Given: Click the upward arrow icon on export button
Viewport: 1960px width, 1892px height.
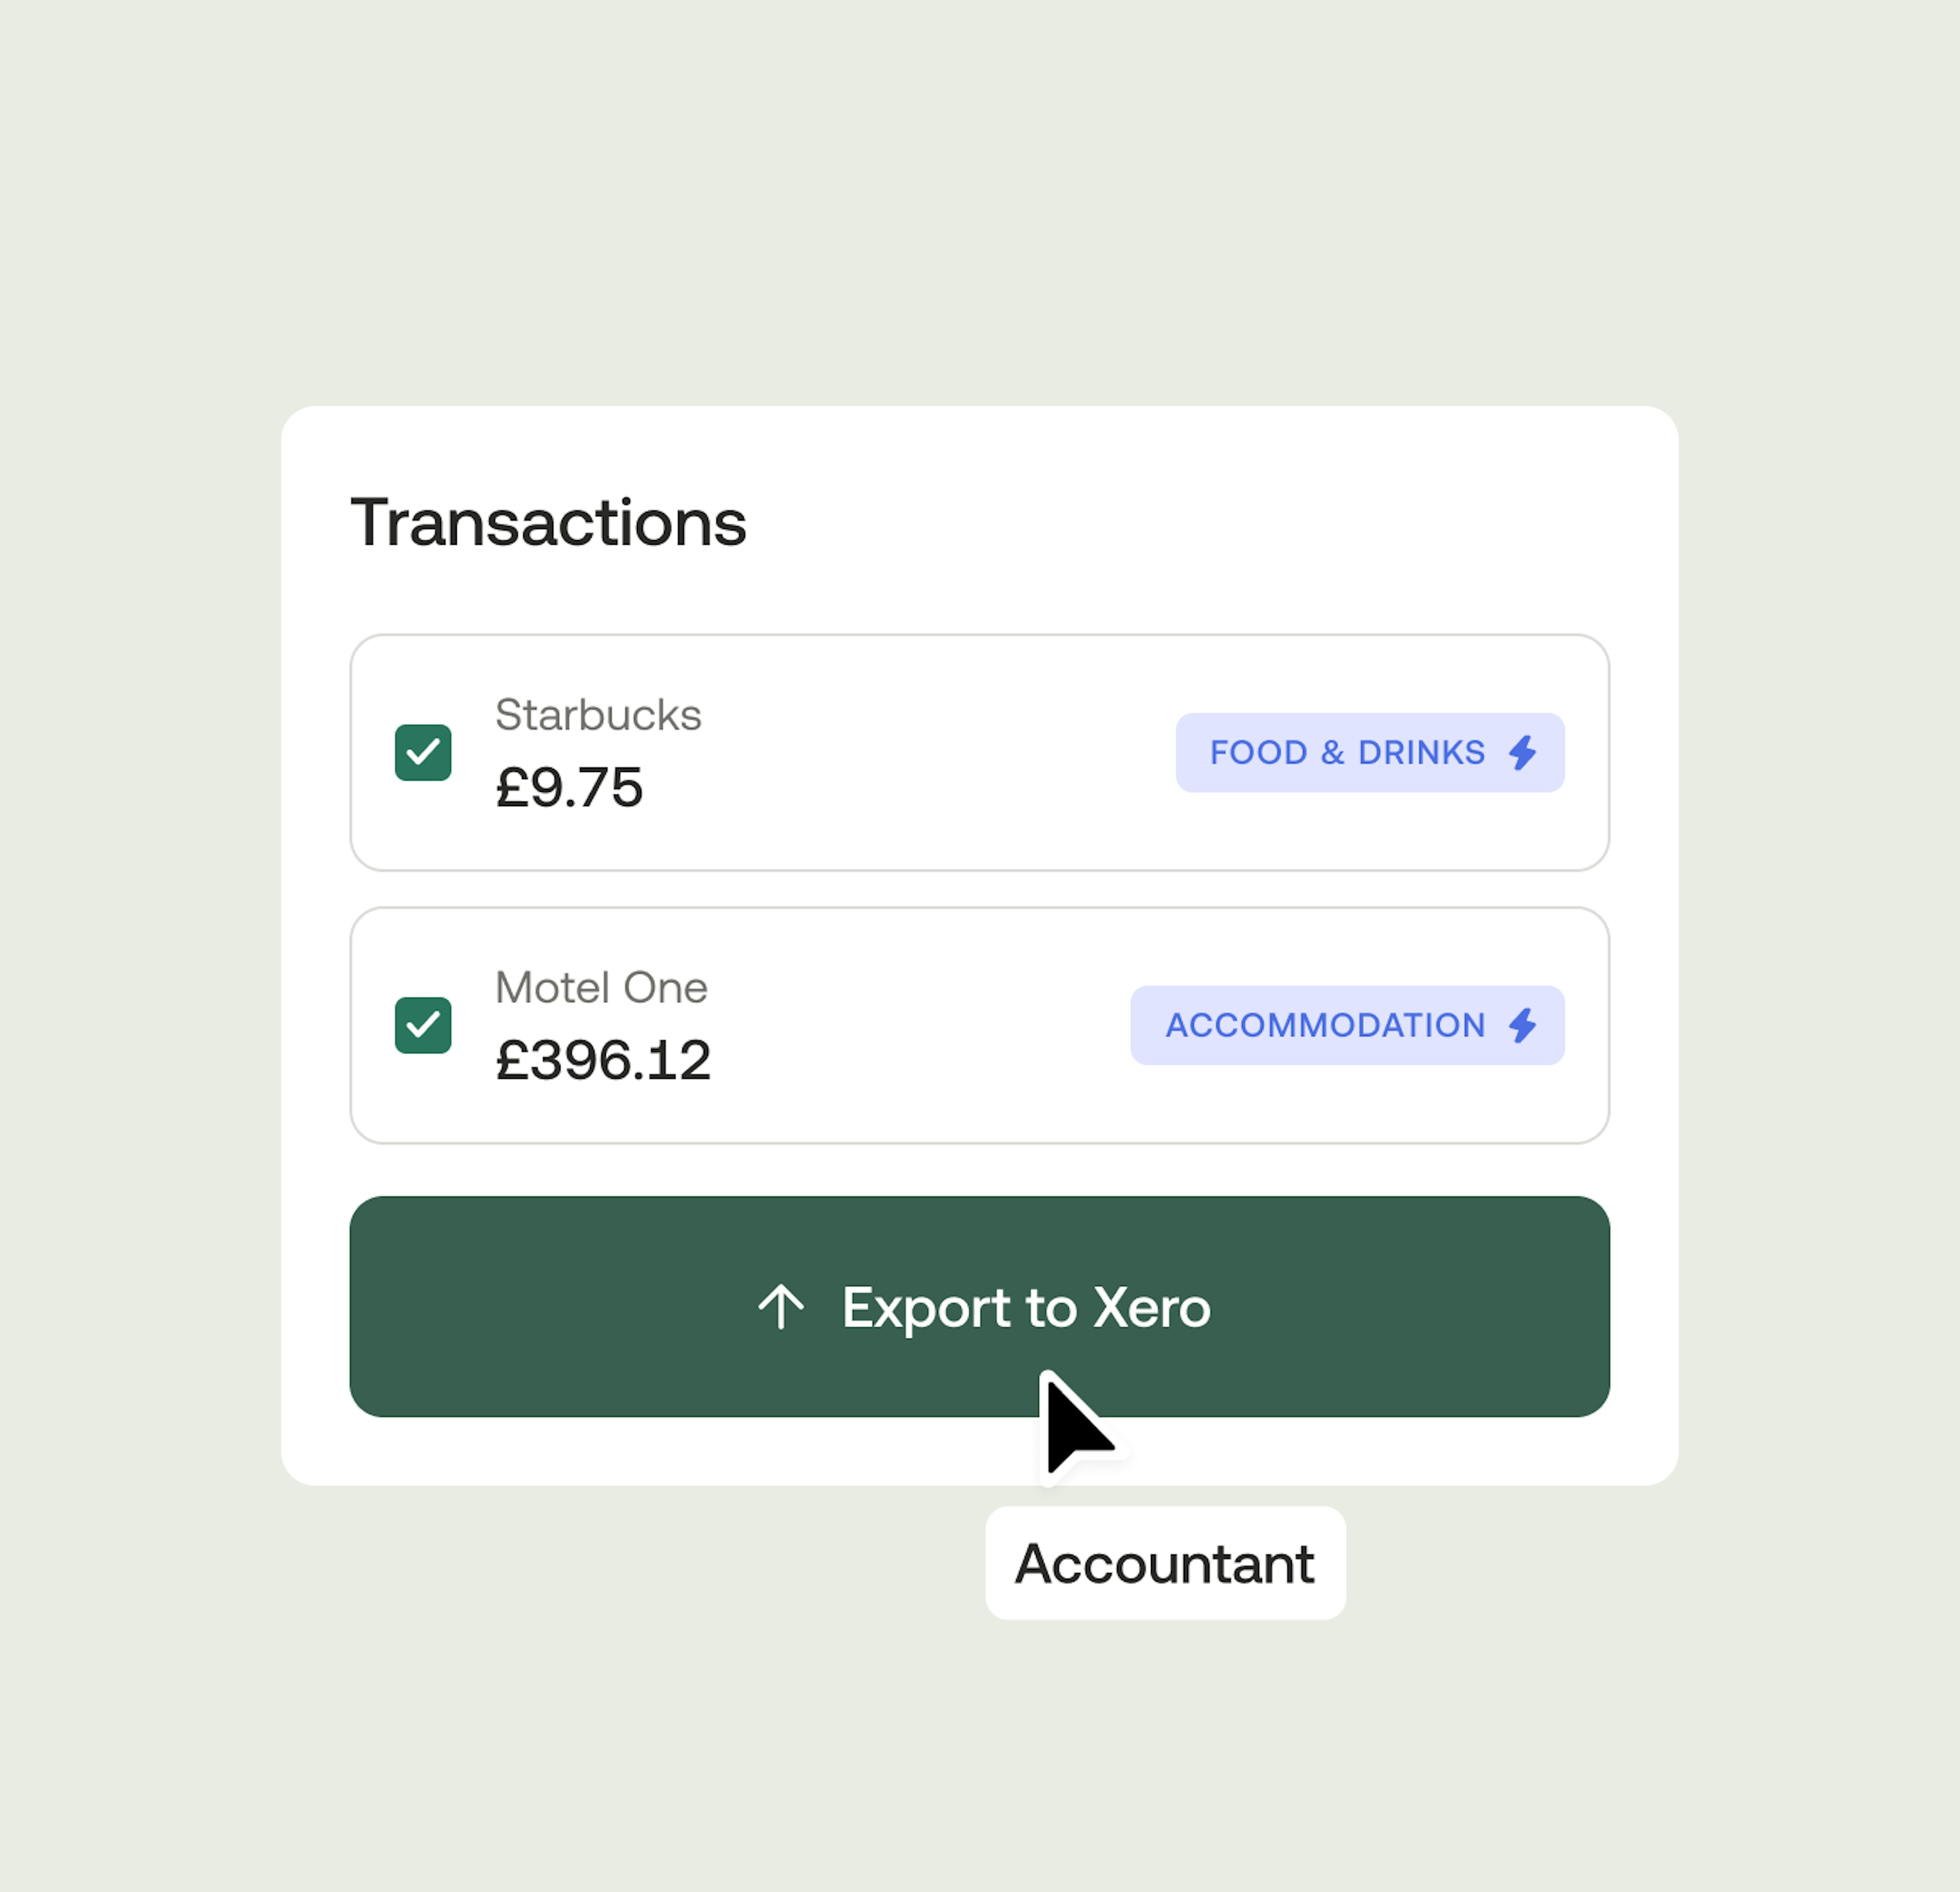Looking at the screenshot, I should (781, 1307).
